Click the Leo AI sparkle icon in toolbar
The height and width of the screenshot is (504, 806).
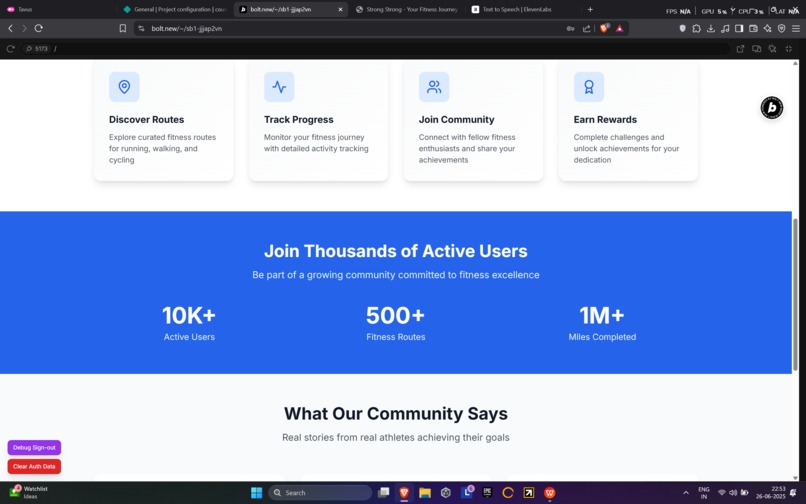(x=767, y=28)
